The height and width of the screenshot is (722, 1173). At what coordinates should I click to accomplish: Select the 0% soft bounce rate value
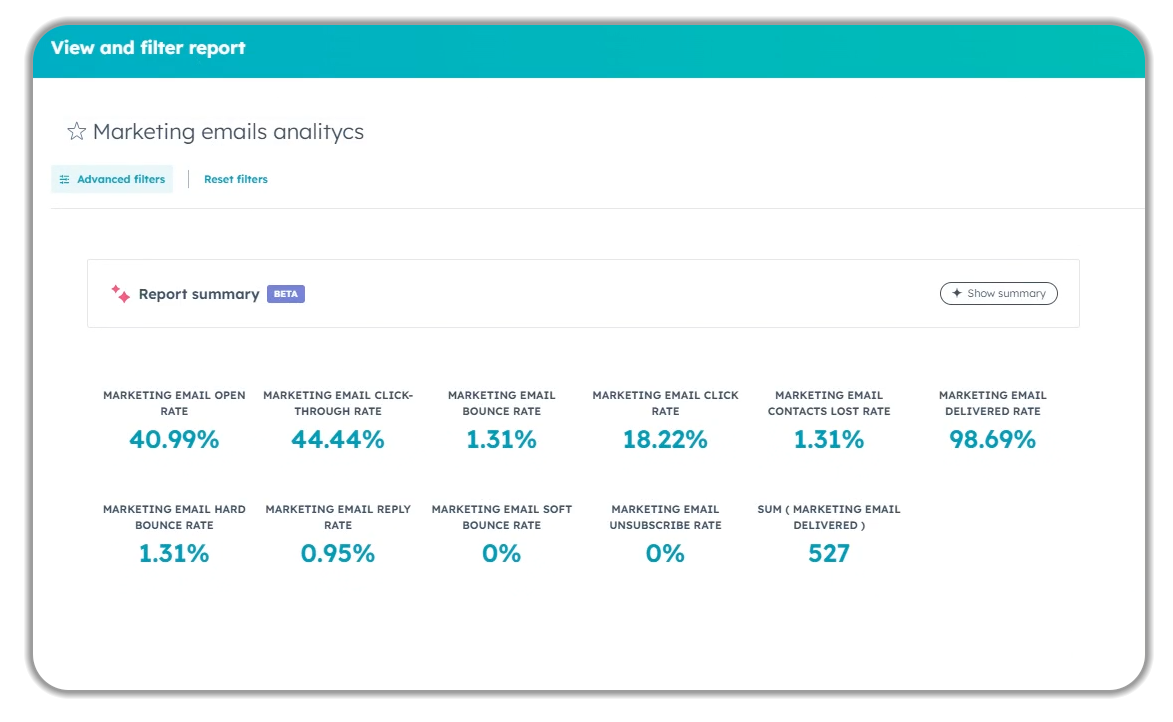point(502,554)
